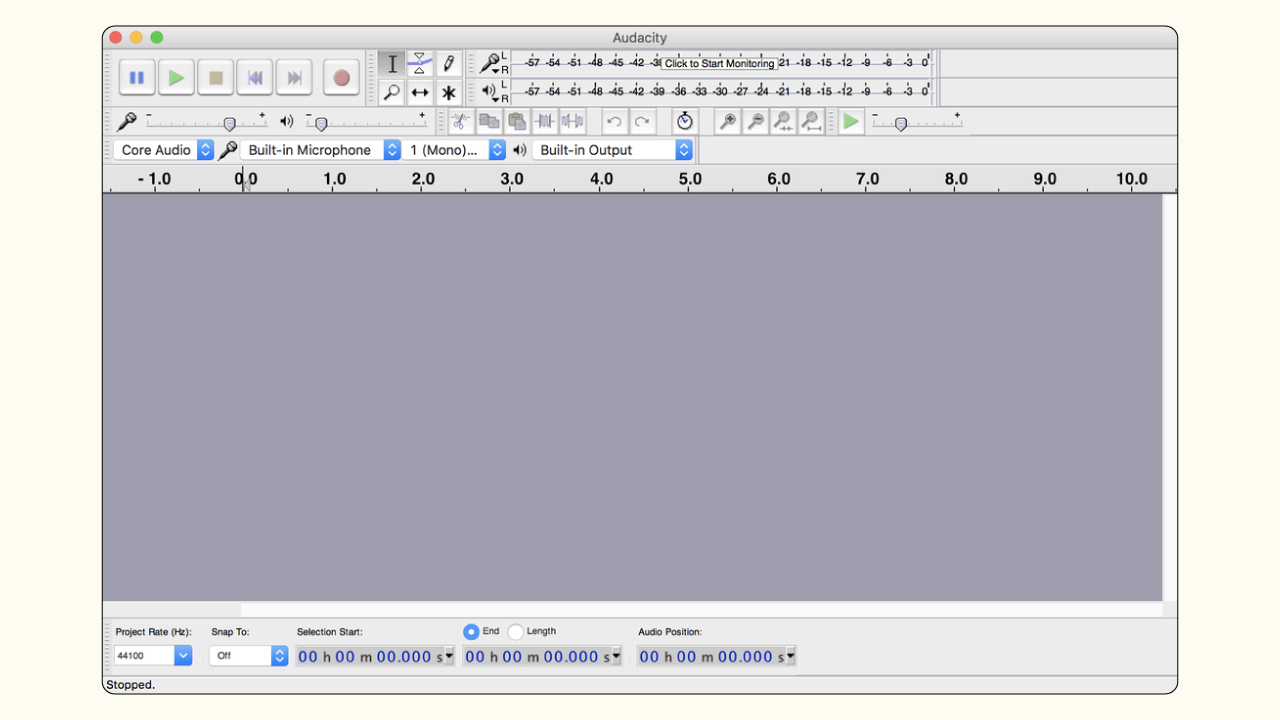
Task: Select the Multi-Tool asterisk icon
Action: tap(449, 93)
